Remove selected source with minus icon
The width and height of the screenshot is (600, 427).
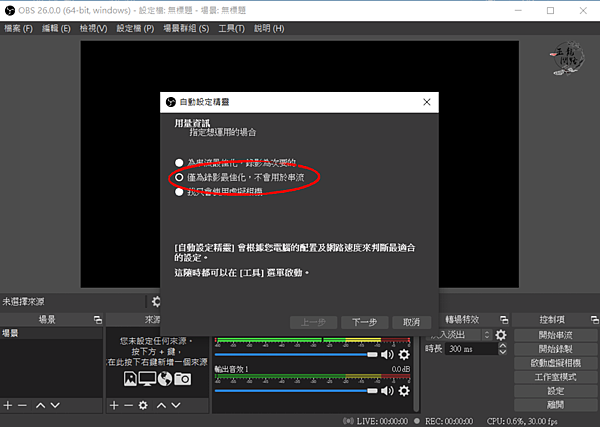click(129, 405)
